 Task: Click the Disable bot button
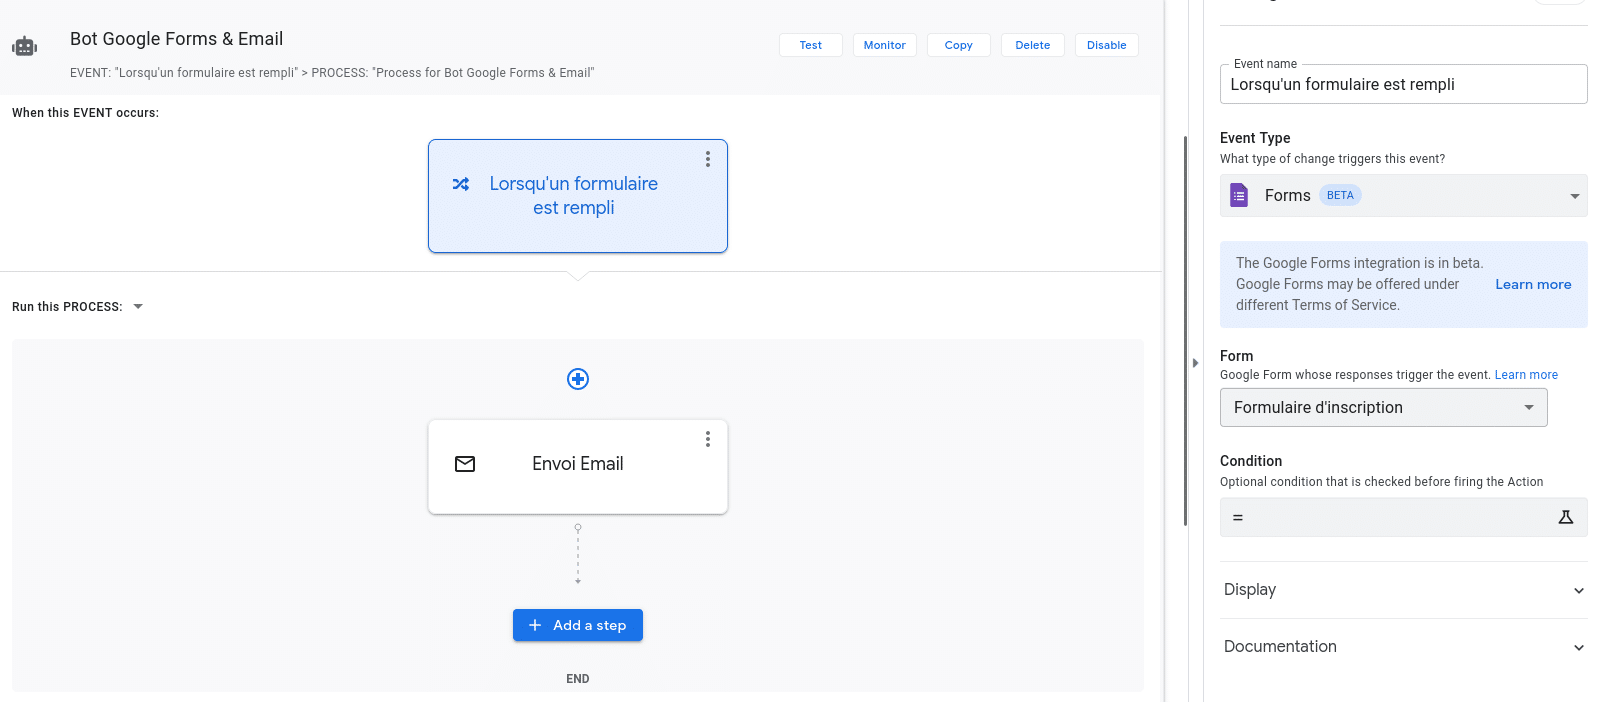point(1107,45)
